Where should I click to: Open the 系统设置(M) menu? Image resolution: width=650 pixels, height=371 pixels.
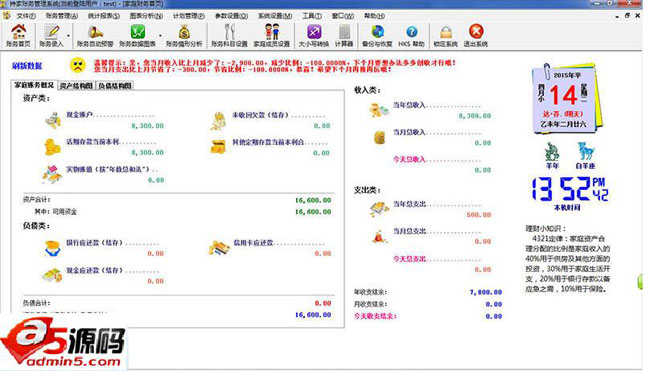pos(275,16)
